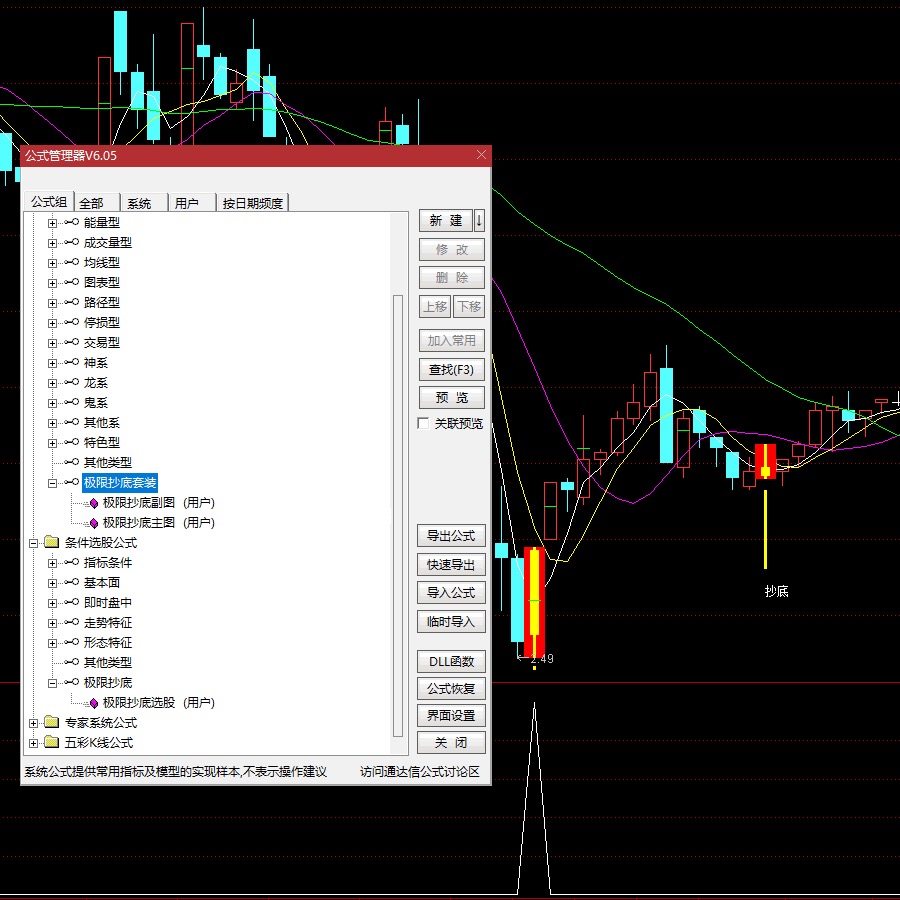Image resolution: width=900 pixels, height=900 pixels.
Task: Click the 极限抄底副图 formula diamond icon
Action: [94, 503]
